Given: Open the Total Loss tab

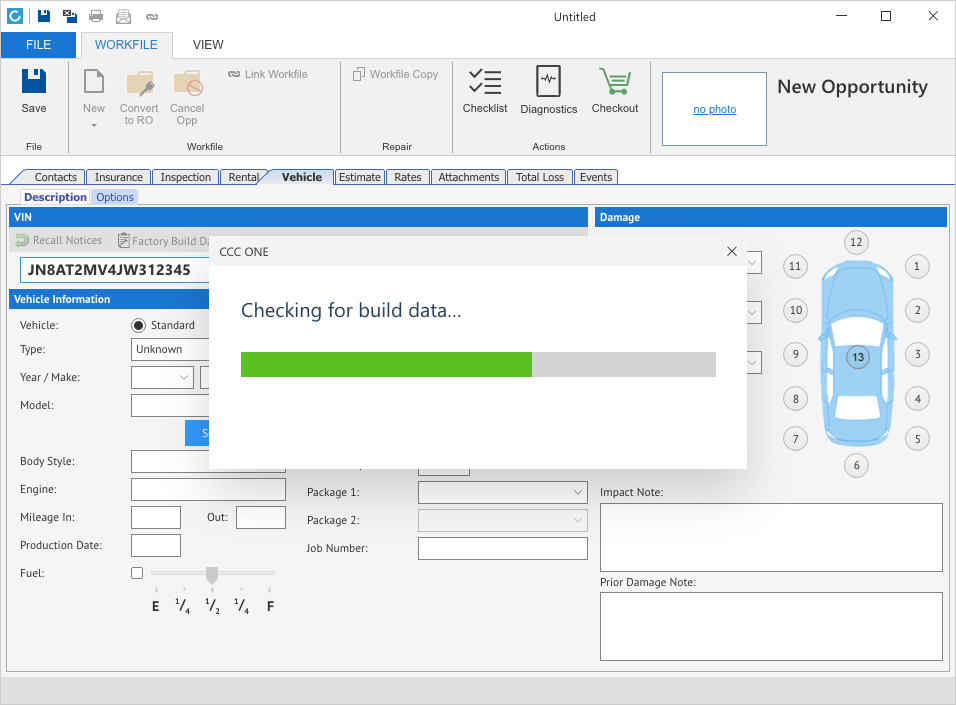Looking at the screenshot, I should pyautogui.click(x=540, y=177).
